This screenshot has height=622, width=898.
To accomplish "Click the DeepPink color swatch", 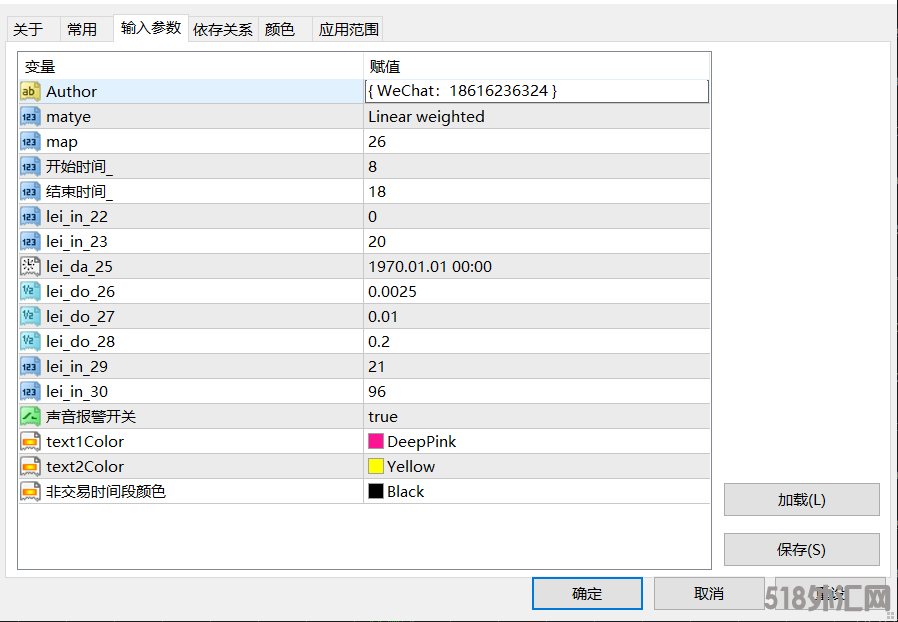I will pos(376,441).
